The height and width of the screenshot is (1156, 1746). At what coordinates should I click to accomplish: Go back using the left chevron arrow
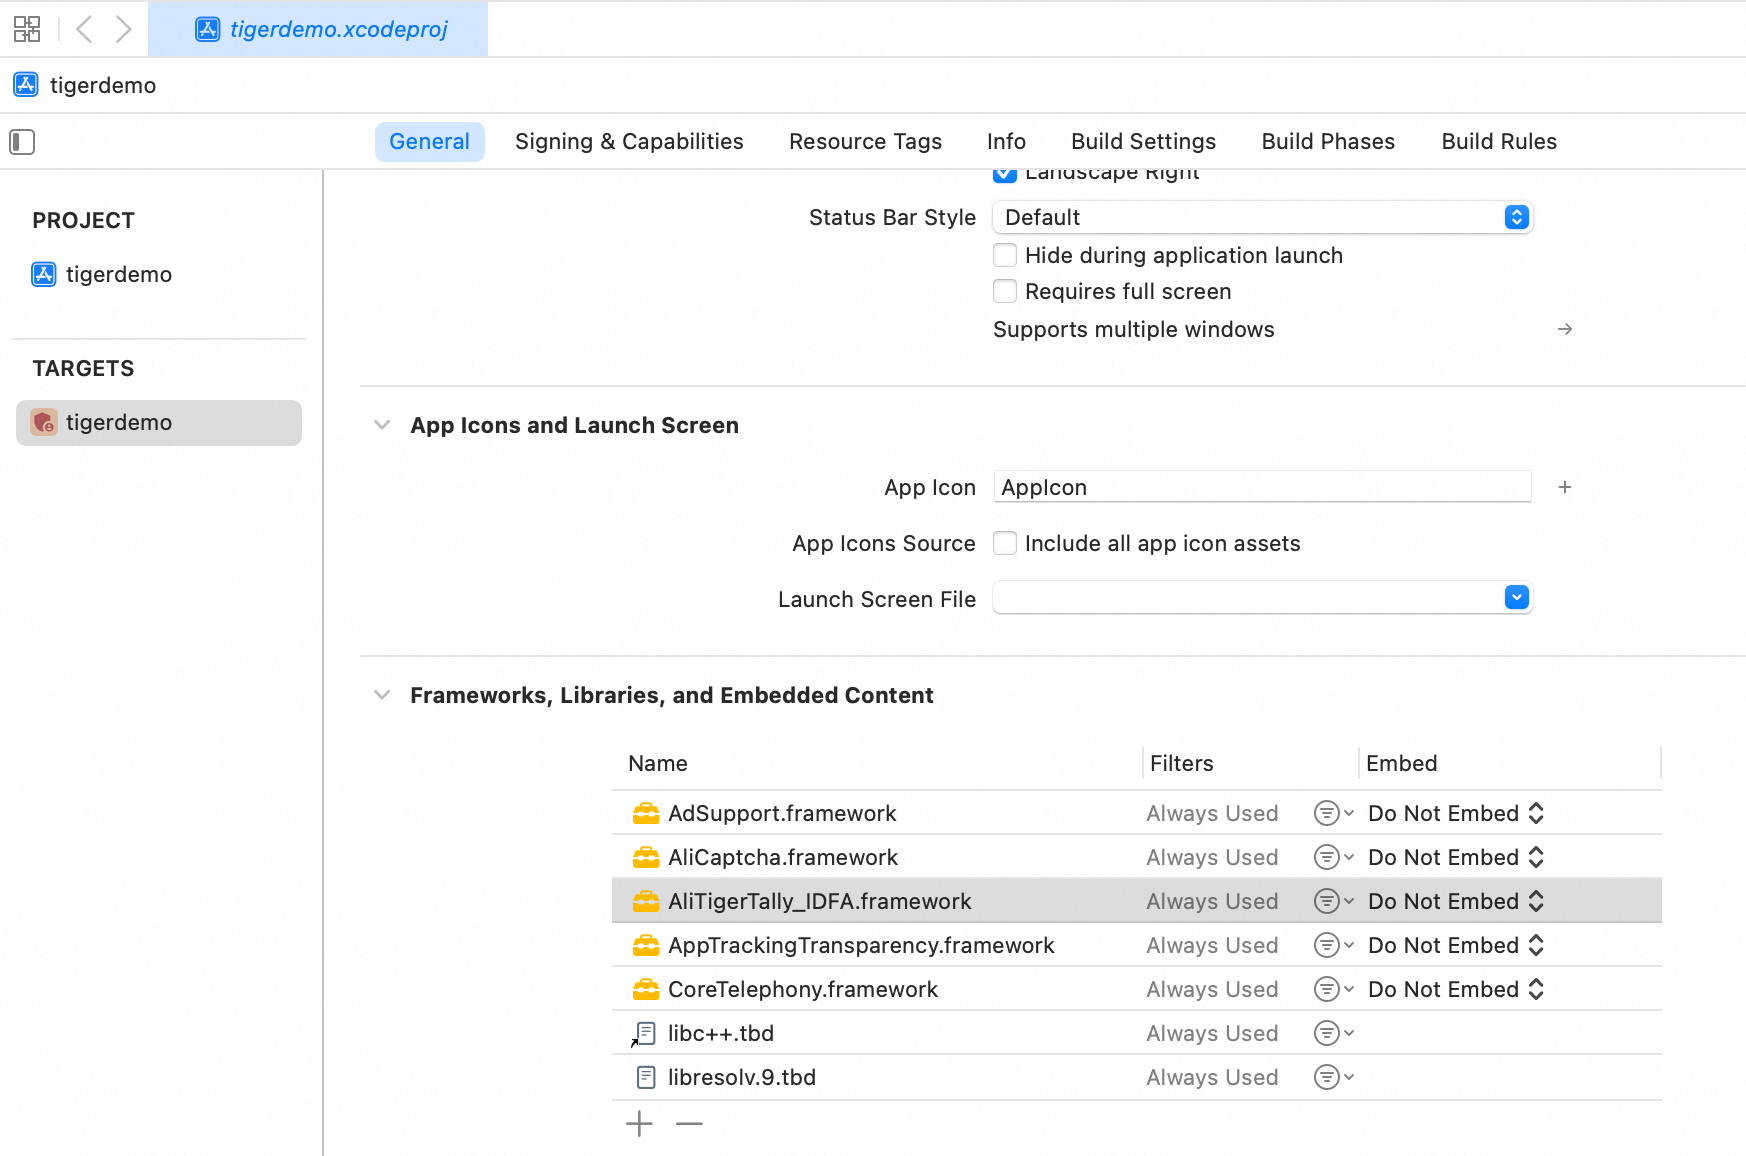tap(85, 29)
